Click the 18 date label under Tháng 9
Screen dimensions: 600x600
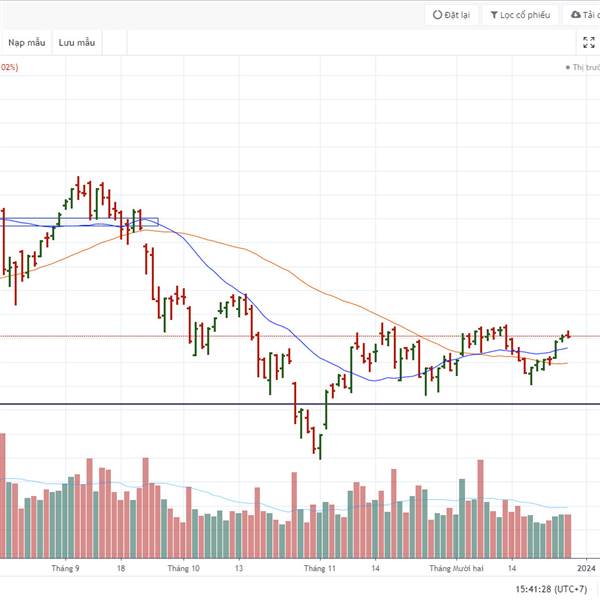[121, 568]
